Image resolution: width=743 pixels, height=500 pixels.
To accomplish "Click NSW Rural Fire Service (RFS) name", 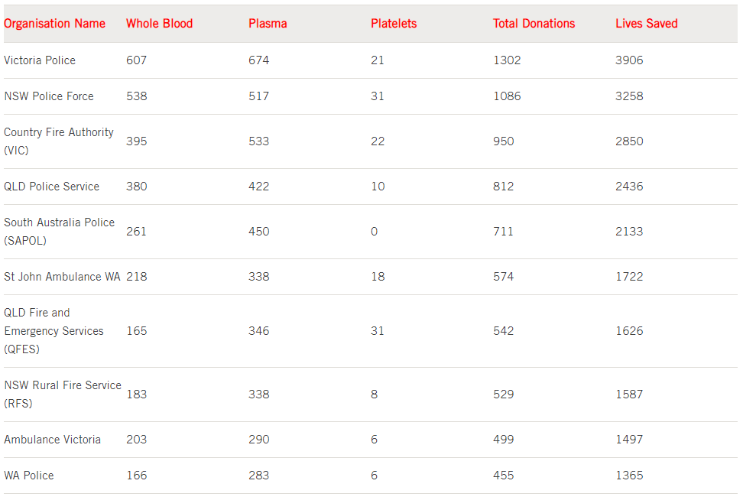I will pyautogui.click(x=62, y=394).
